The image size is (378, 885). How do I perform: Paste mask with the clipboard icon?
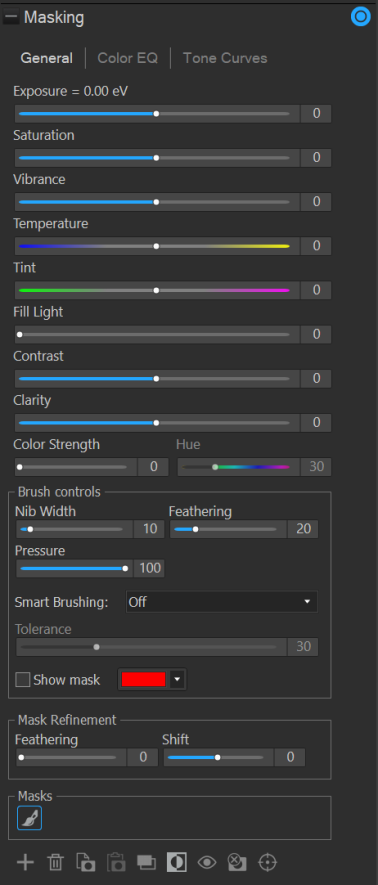[x=116, y=862]
